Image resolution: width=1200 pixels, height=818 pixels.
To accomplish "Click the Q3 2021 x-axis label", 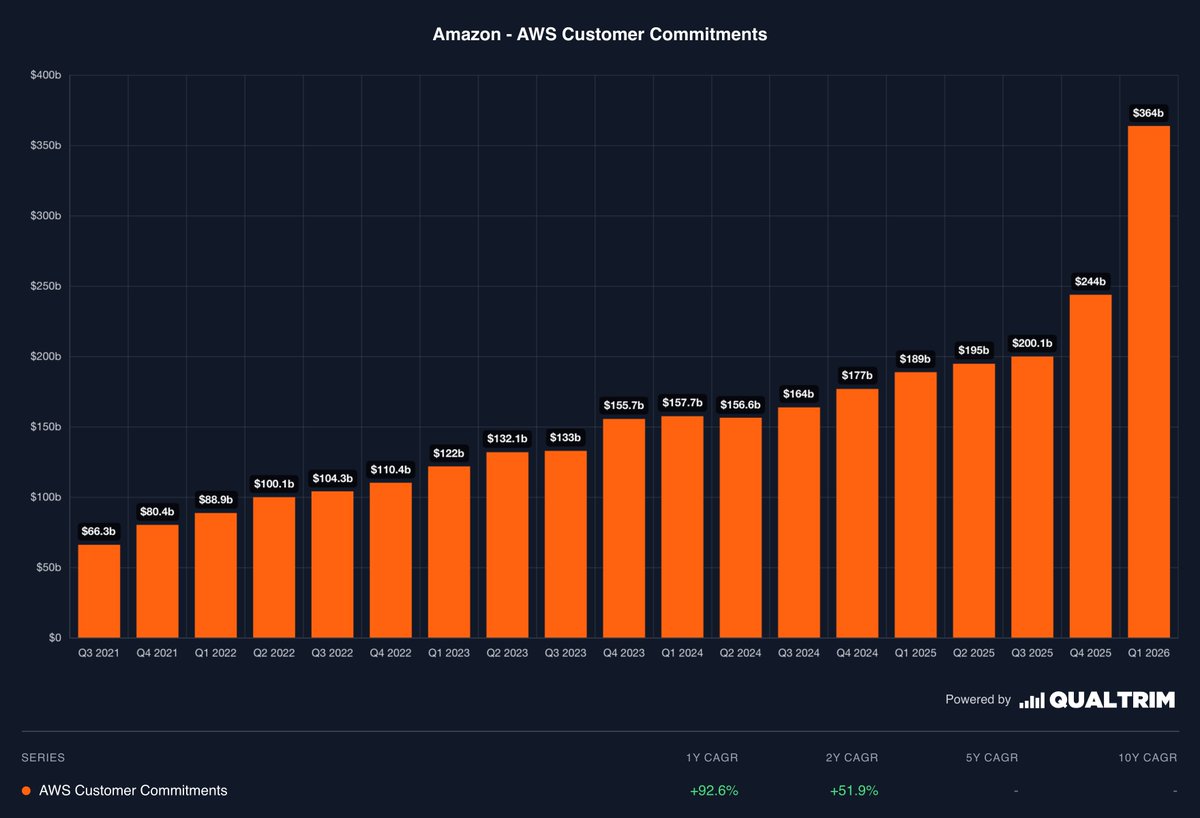I will coord(99,652).
